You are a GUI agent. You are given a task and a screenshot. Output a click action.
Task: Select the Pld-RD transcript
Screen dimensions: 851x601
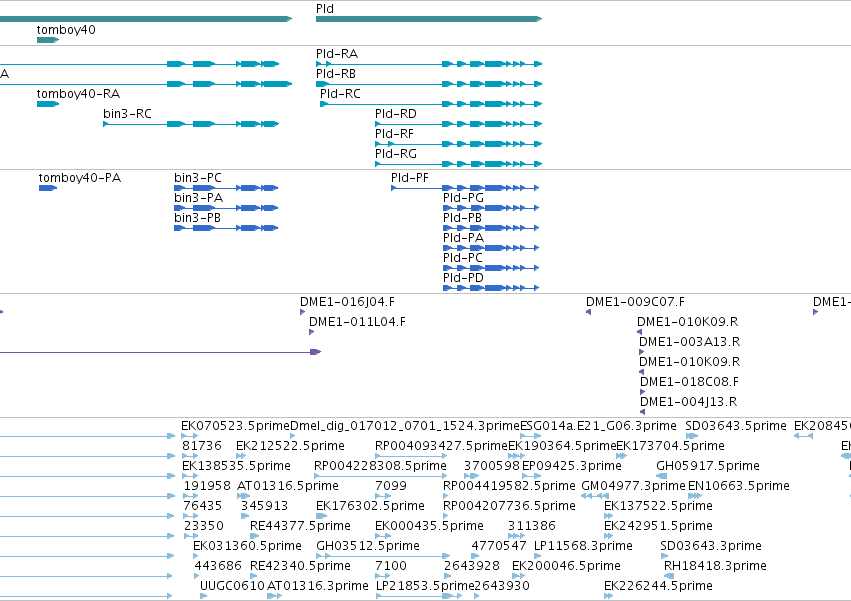[459, 124]
